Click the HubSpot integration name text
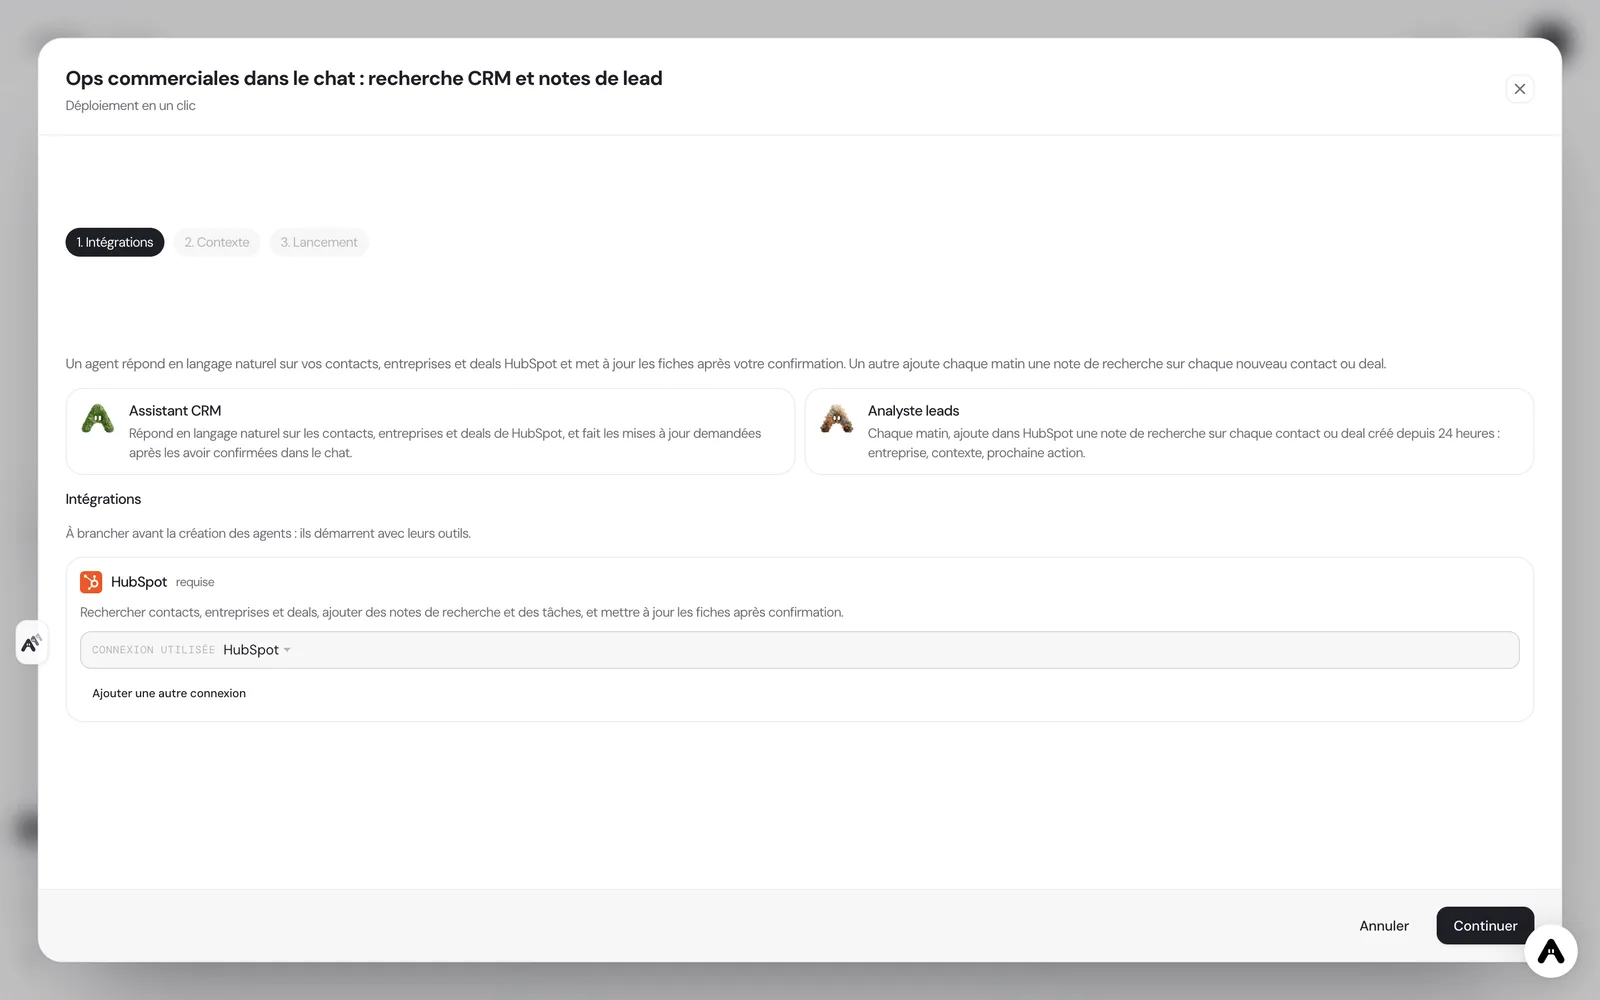Screen dimensions: 1600x1000 pyautogui.click(x=139, y=582)
